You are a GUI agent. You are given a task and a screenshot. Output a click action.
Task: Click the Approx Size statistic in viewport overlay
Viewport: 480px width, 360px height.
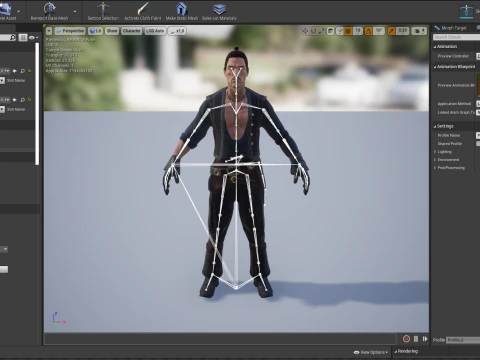(69, 71)
